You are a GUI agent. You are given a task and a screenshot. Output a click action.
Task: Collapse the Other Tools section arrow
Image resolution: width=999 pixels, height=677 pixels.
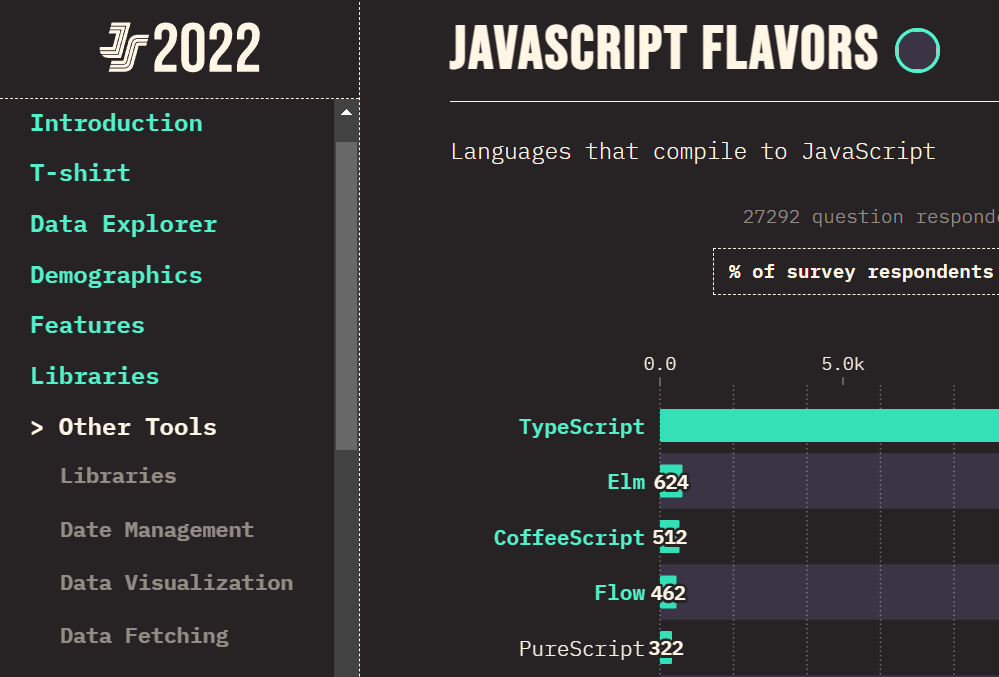pos(37,428)
